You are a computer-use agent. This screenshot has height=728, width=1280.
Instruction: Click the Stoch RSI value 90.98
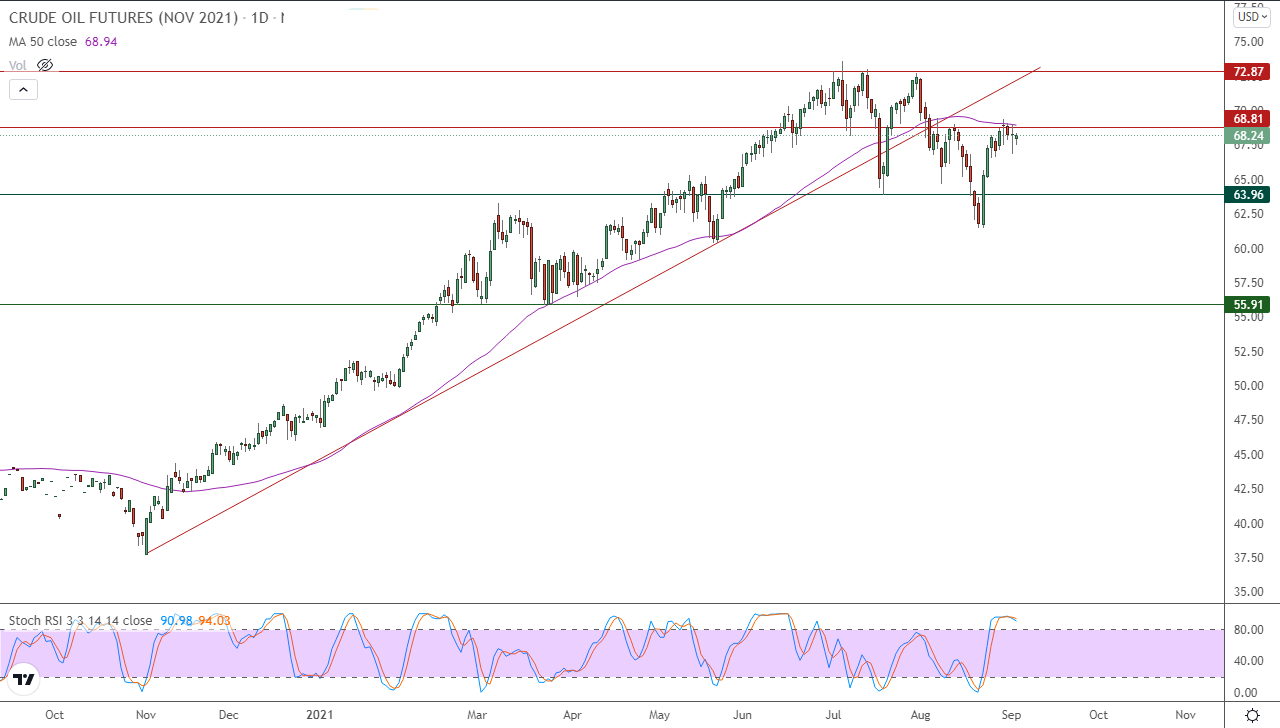[x=176, y=621]
